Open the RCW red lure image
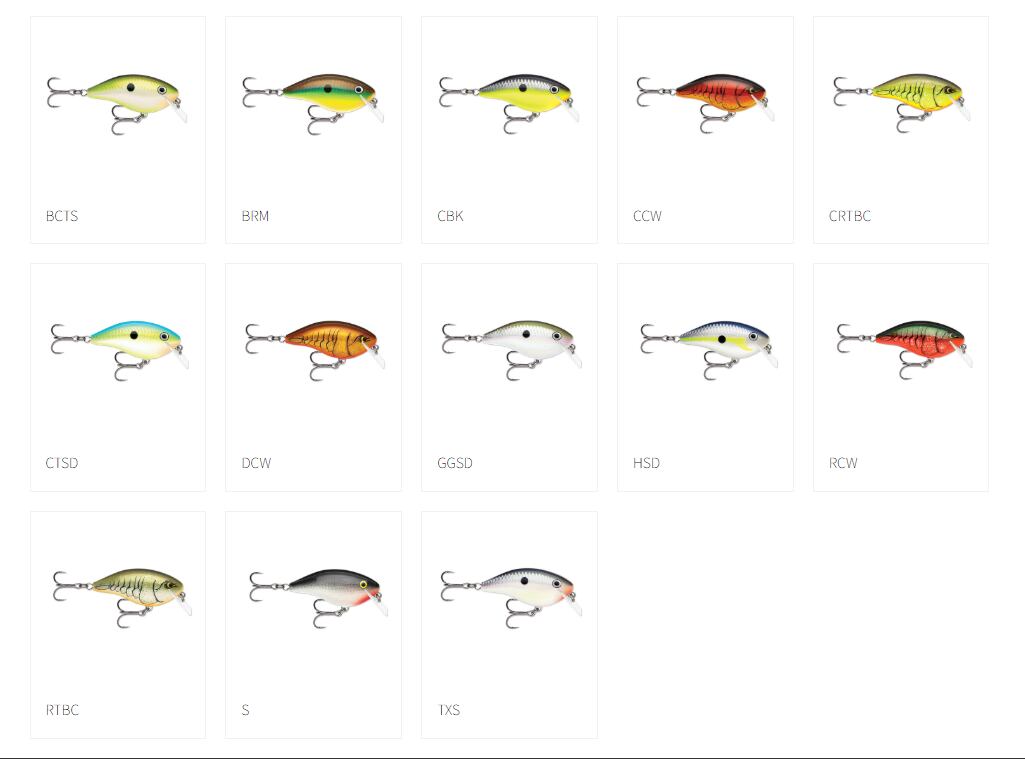Viewport: 1025px width, 759px height. click(x=905, y=350)
